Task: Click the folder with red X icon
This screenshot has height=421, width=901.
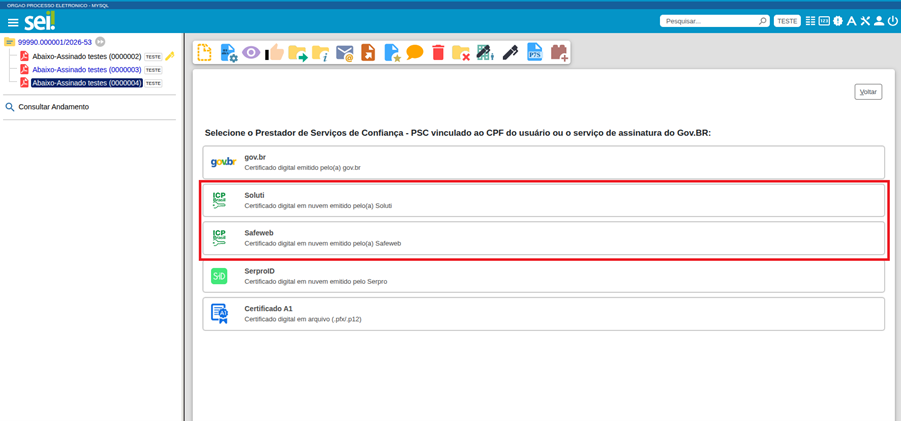Action: click(461, 53)
